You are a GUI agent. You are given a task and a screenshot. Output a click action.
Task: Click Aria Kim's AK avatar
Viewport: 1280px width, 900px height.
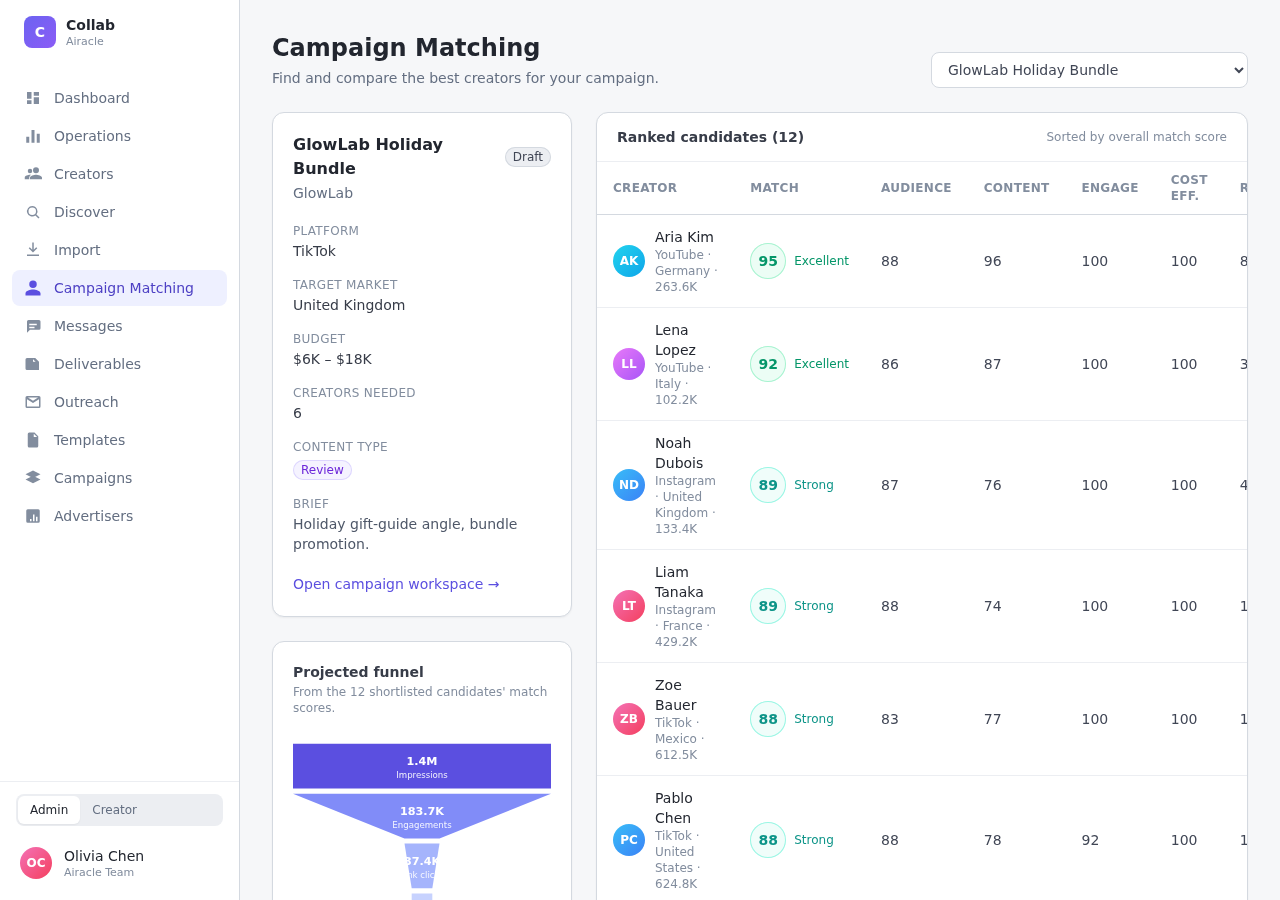point(629,261)
